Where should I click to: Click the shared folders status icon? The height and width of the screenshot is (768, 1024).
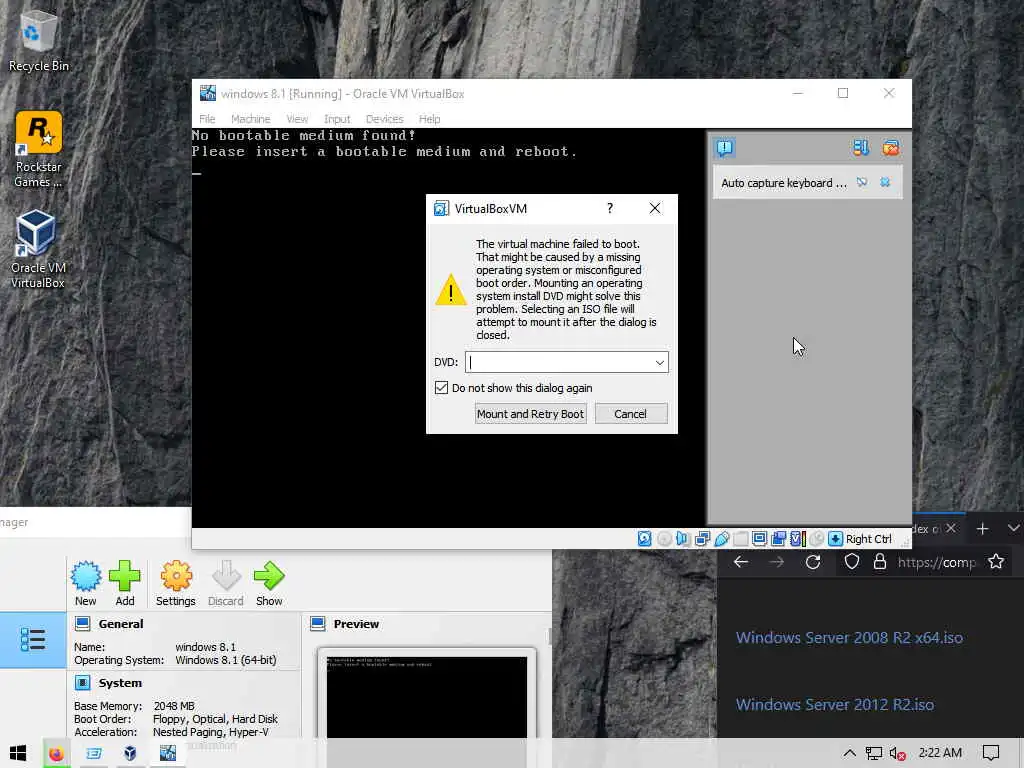(x=741, y=539)
